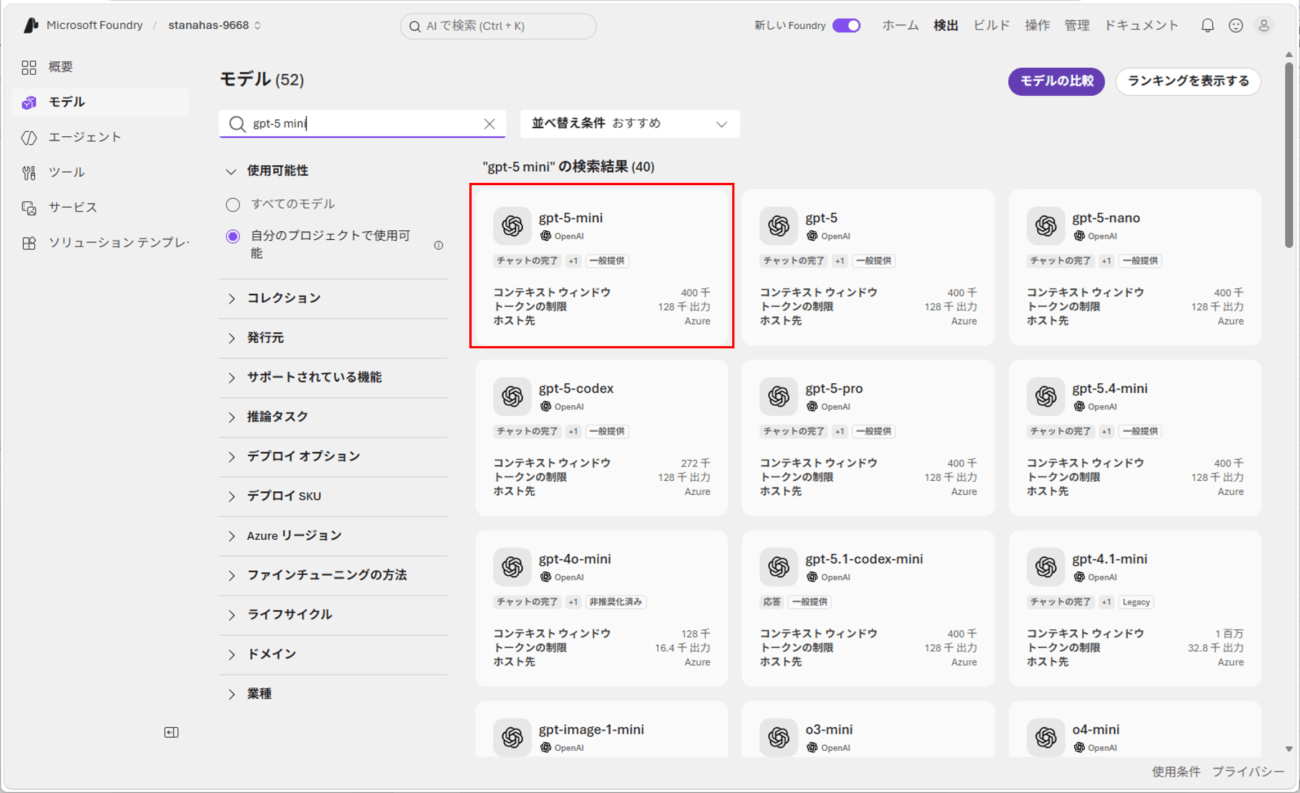Click the OpenAI logo on the gpt-5.4-mini card

1045,397
